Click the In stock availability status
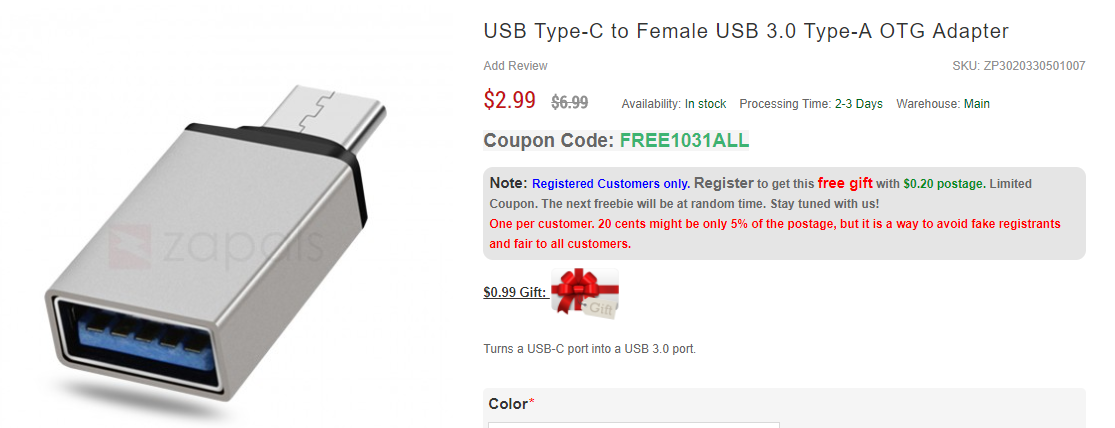Screen dimensions: 1115x428 (x=705, y=104)
